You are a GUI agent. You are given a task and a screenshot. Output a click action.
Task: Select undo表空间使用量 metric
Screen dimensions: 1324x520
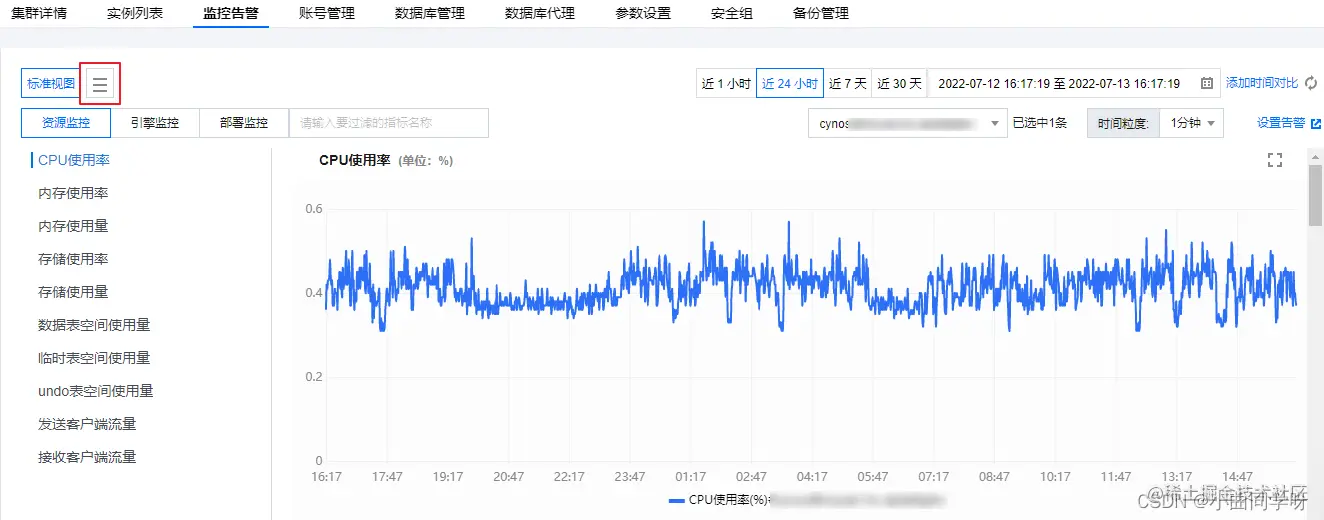coord(96,391)
